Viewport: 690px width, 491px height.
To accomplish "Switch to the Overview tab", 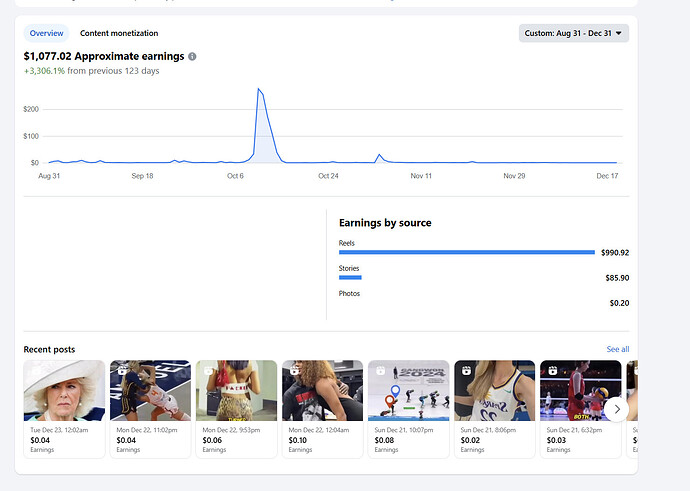I will click(x=46, y=33).
